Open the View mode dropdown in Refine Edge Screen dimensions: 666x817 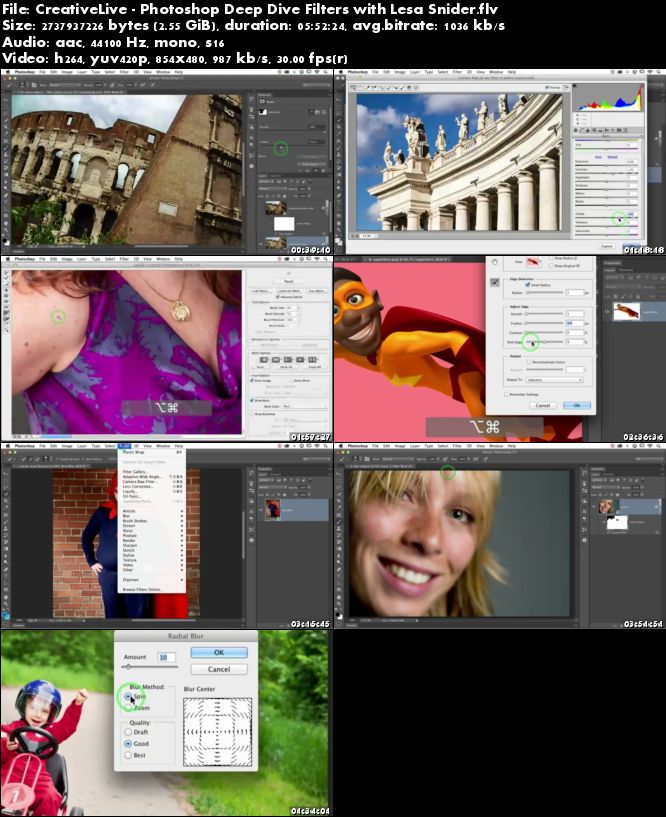click(535, 262)
